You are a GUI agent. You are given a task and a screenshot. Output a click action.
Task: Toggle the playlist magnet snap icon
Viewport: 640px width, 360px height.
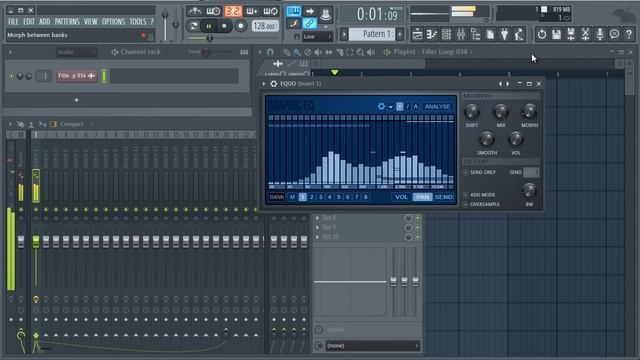point(270,52)
